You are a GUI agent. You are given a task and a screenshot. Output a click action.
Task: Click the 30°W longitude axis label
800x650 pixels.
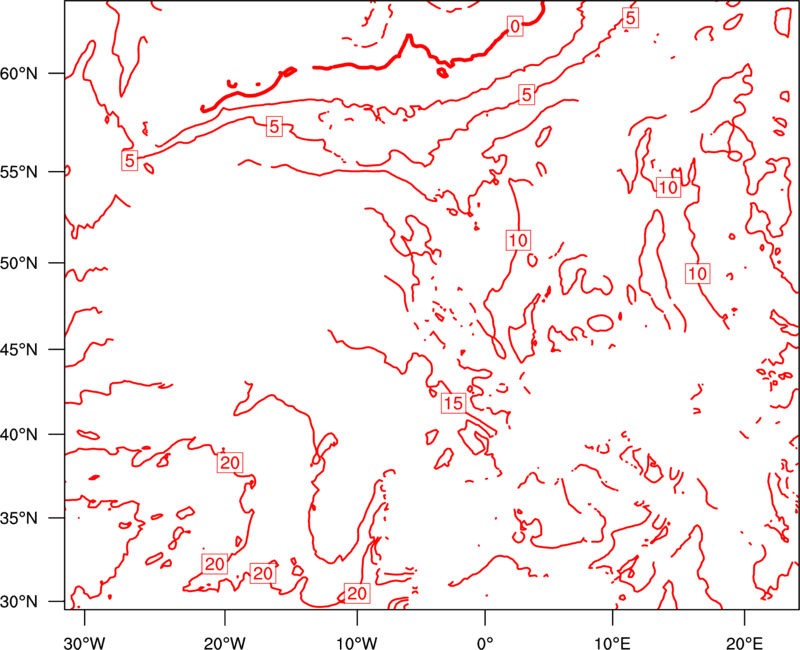85,642
